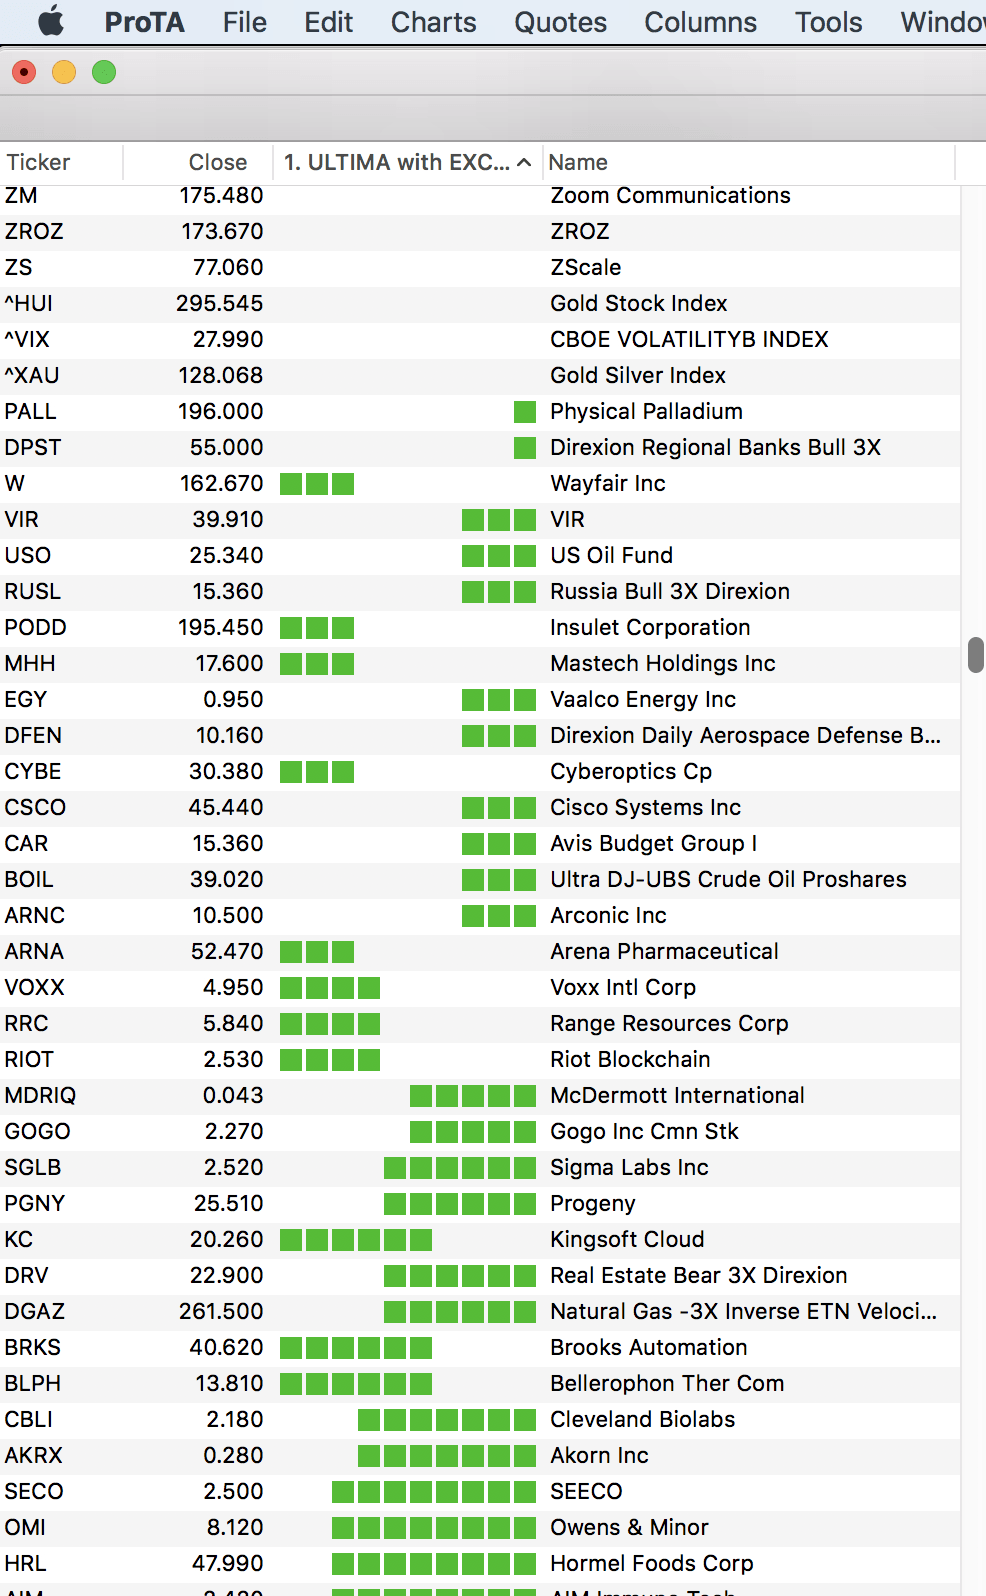Select the ^VIX ticker

[27, 339]
